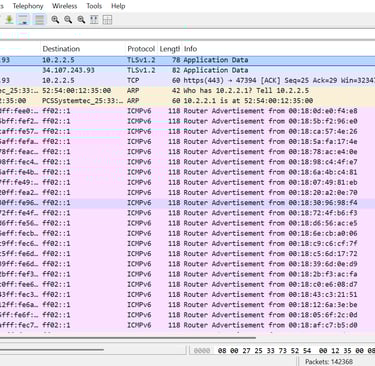Viewport: 375px width, 366px height.
Task: Sort by the Protocol column header
Action: (x=141, y=49)
